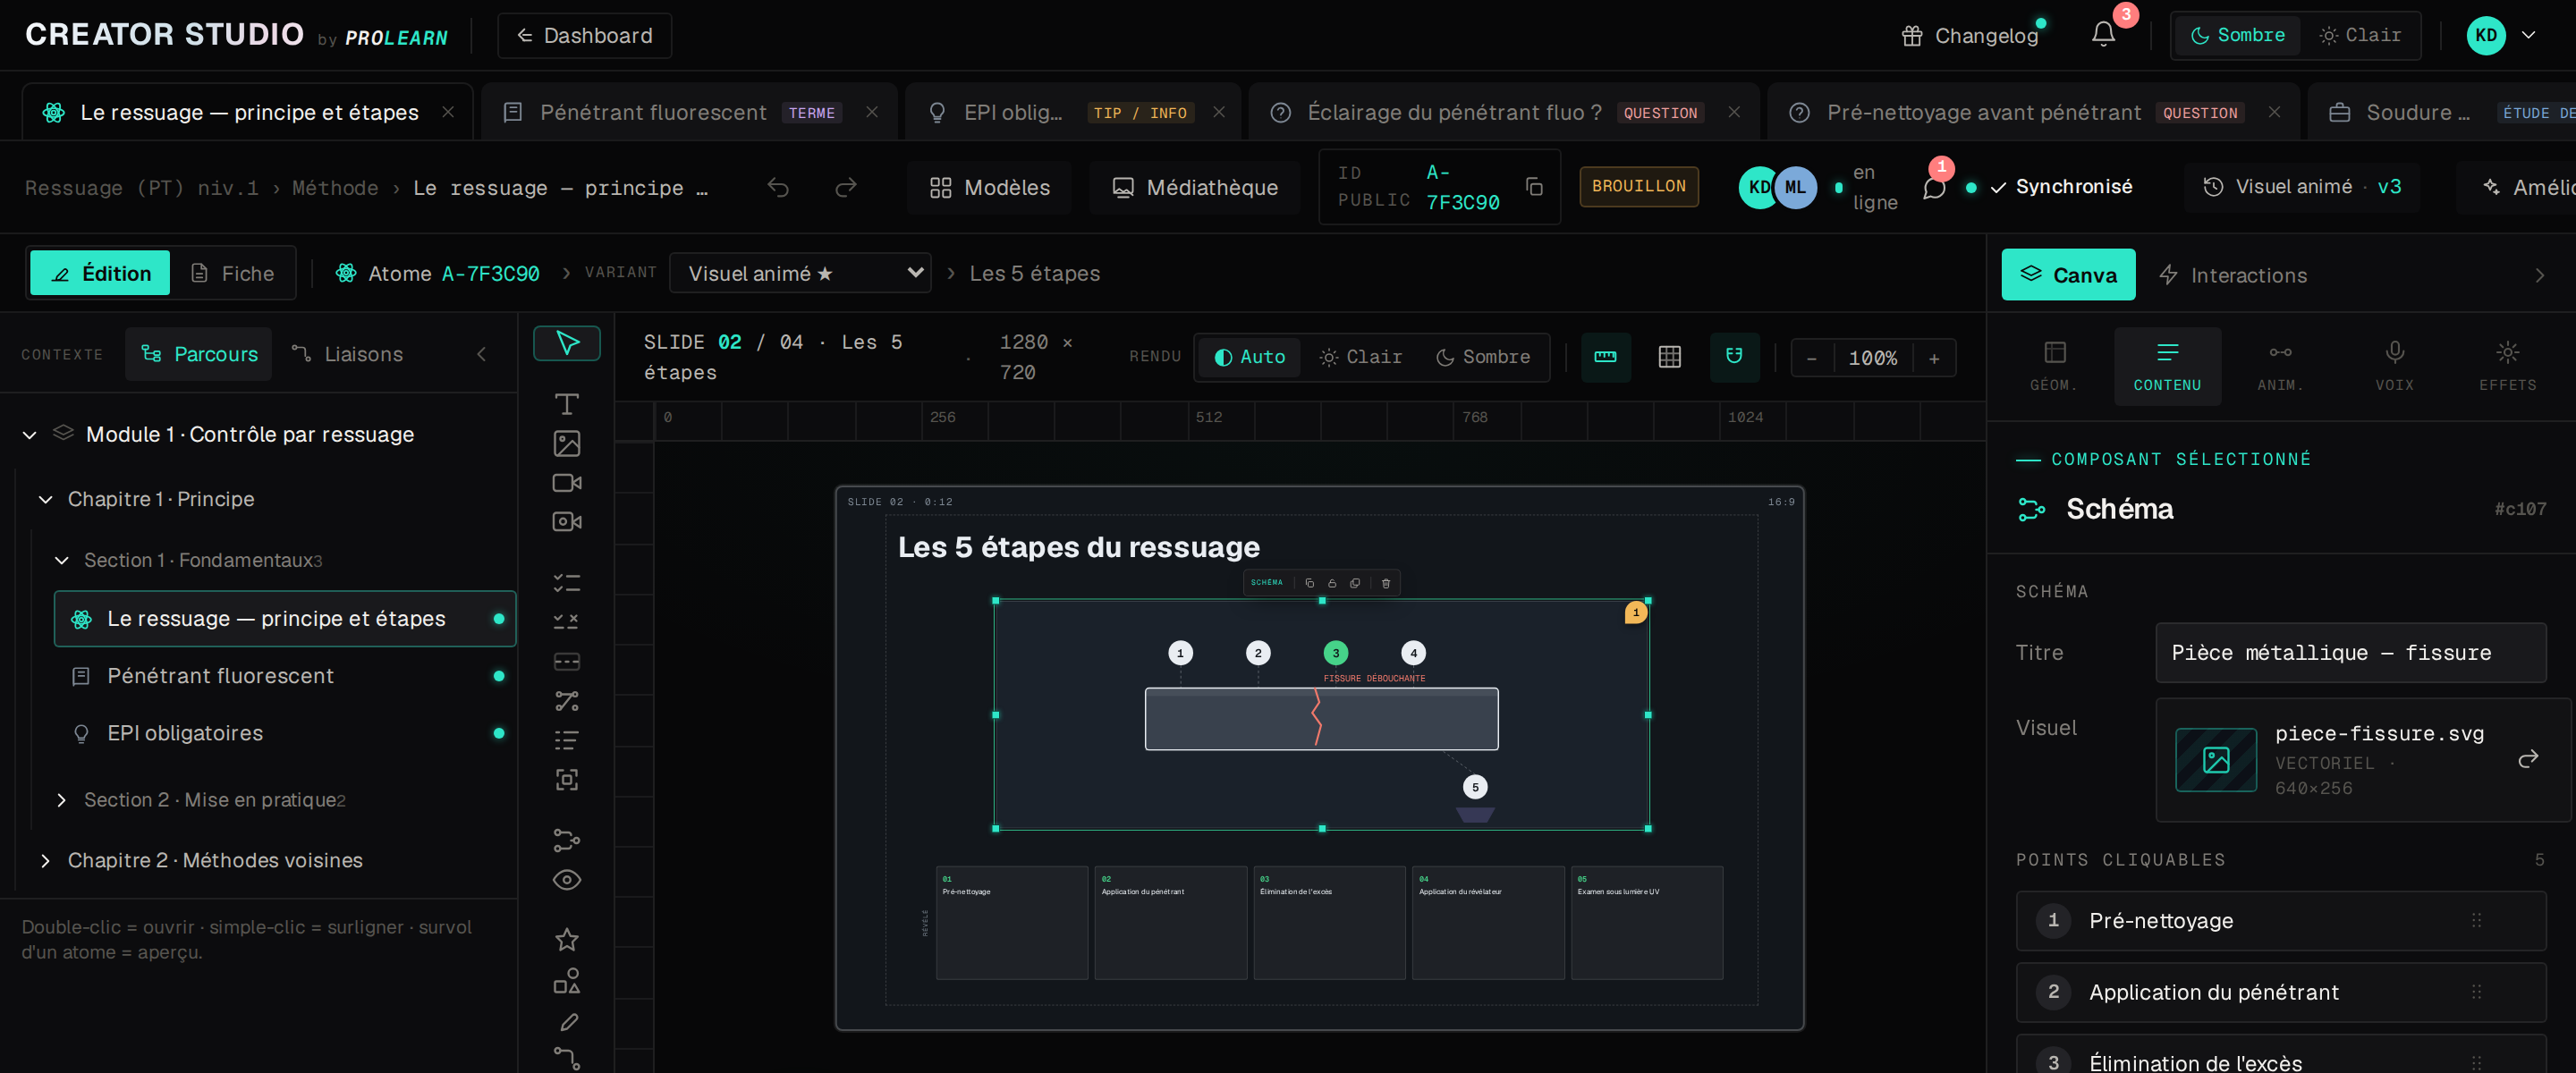This screenshot has width=2576, height=1073.
Task: Open the comments bubble icon
Action: pyautogui.click(x=1934, y=187)
